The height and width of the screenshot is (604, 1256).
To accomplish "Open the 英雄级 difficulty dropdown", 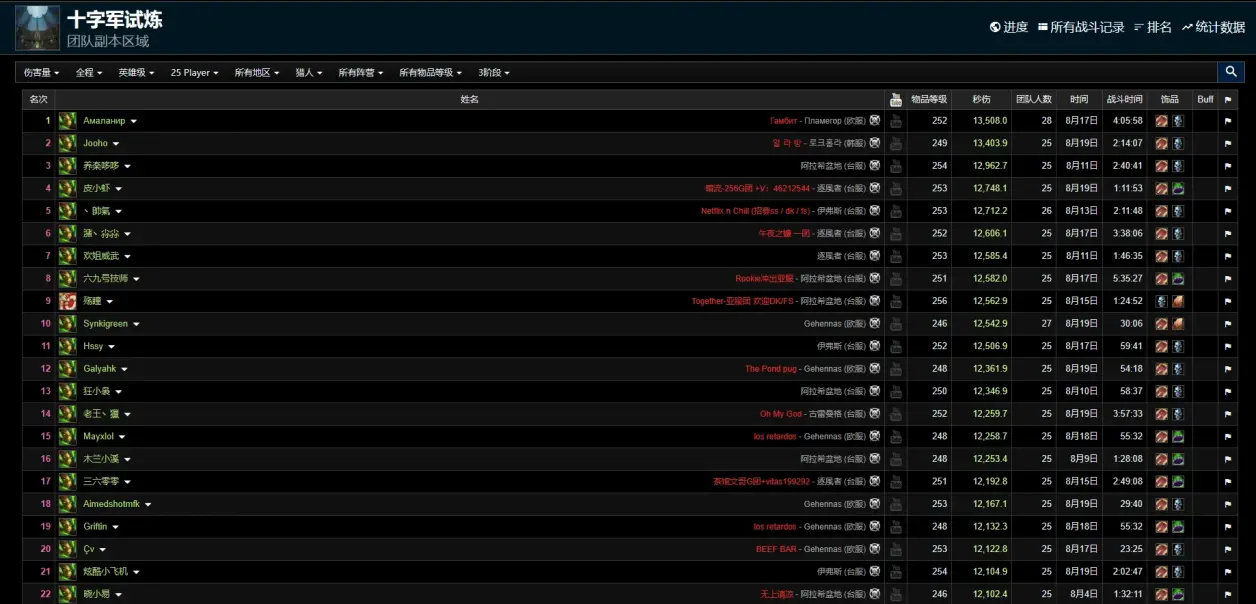I will tap(136, 72).
